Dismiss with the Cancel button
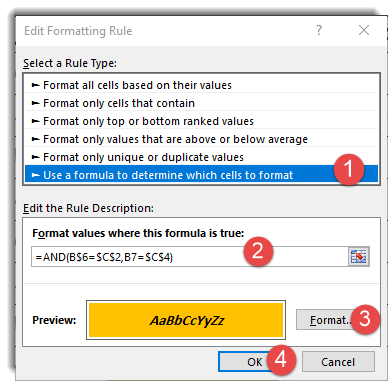Viewport: 388px width, 381px height. point(338,362)
